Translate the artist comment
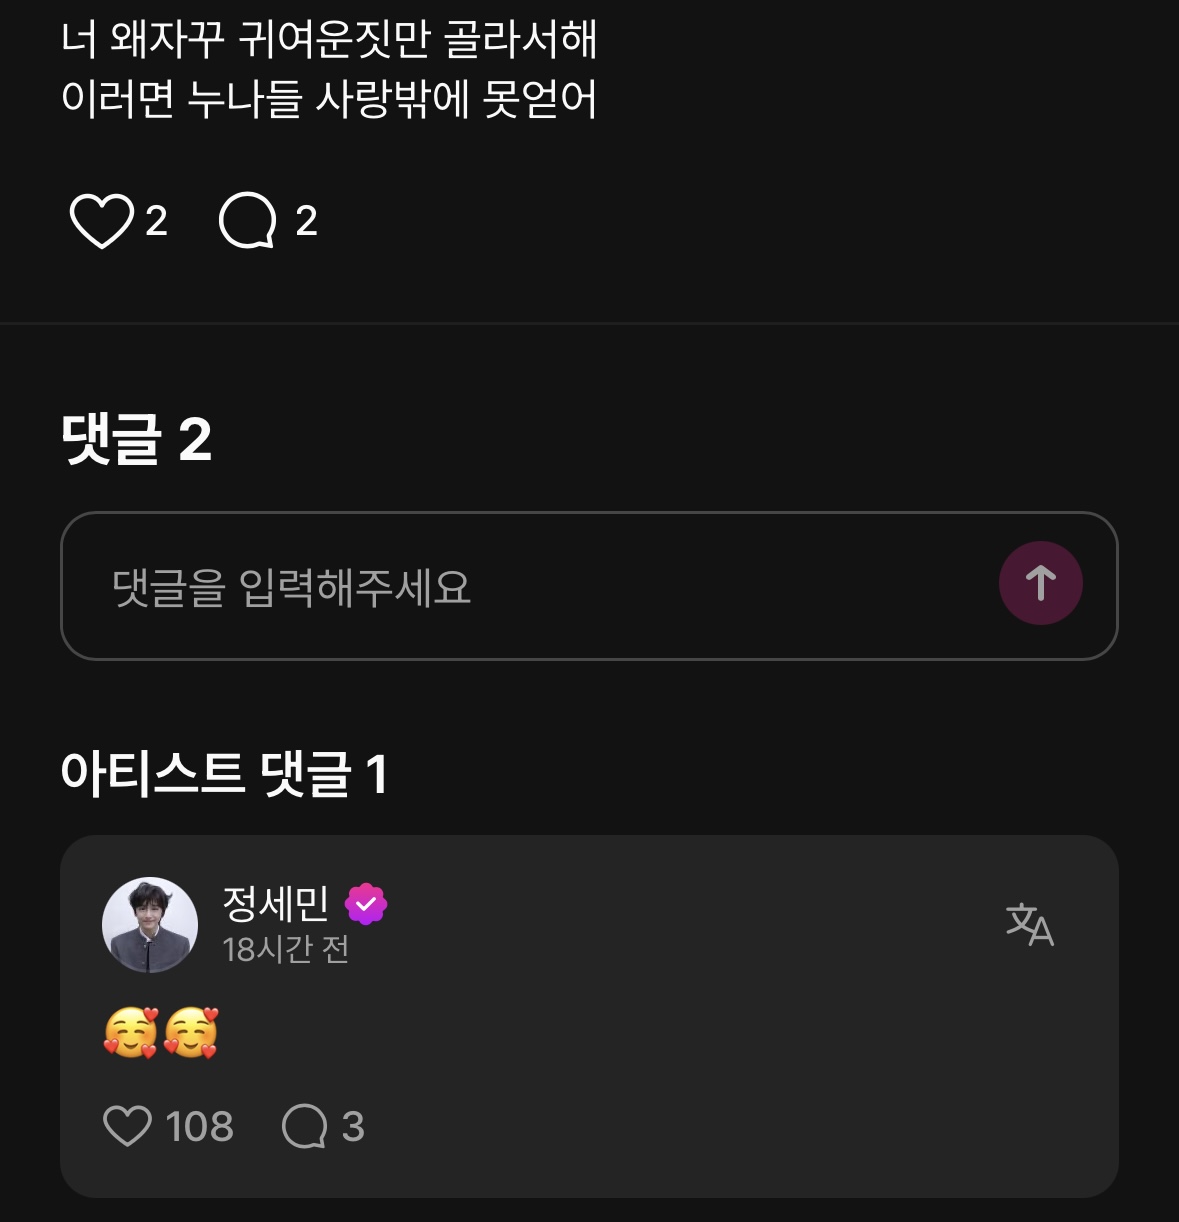Image resolution: width=1179 pixels, height=1222 pixels. pos(1029,924)
